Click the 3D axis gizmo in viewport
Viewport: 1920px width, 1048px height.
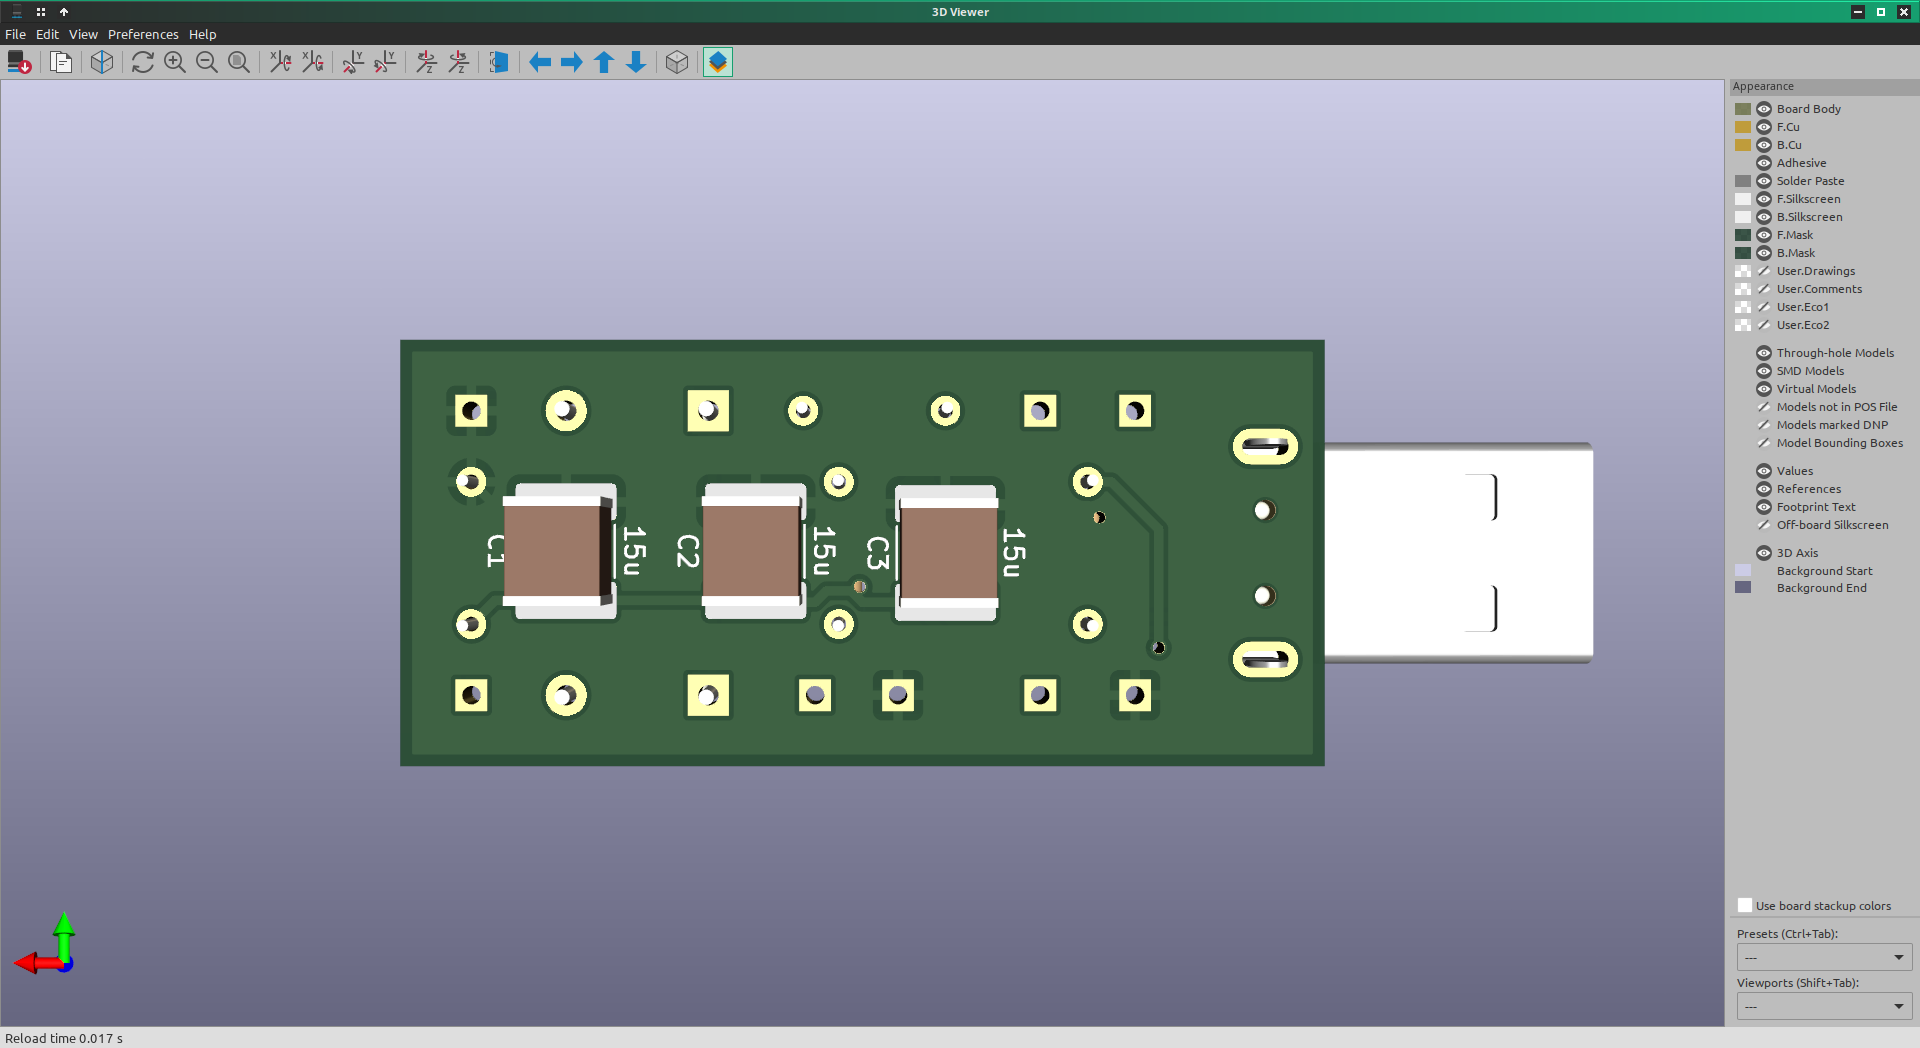click(x=46, y=944)
